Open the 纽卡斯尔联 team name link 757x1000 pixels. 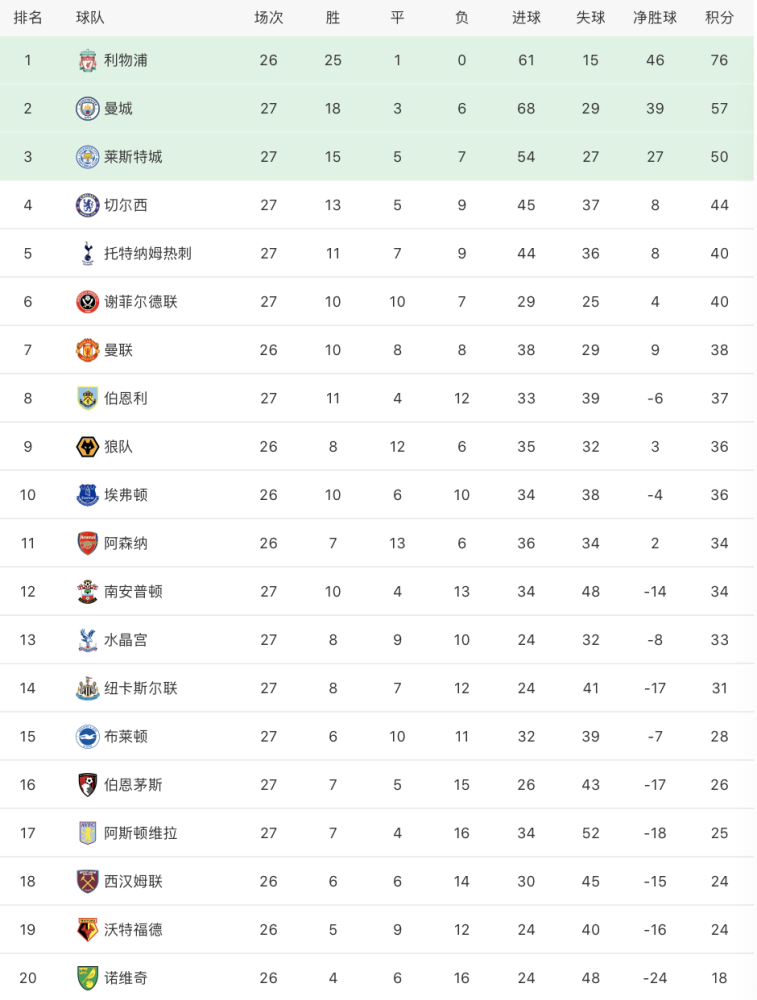pos(141,688)
